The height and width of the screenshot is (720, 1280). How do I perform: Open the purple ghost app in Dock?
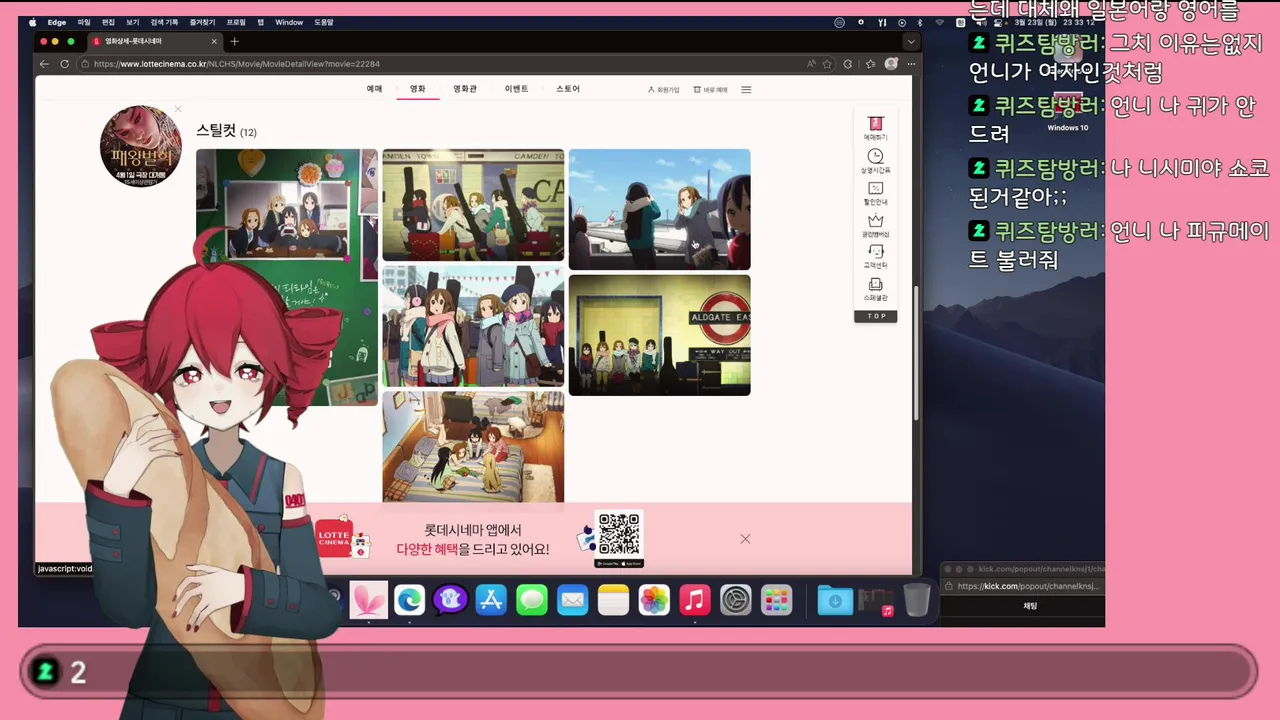(x=450, y=599)
